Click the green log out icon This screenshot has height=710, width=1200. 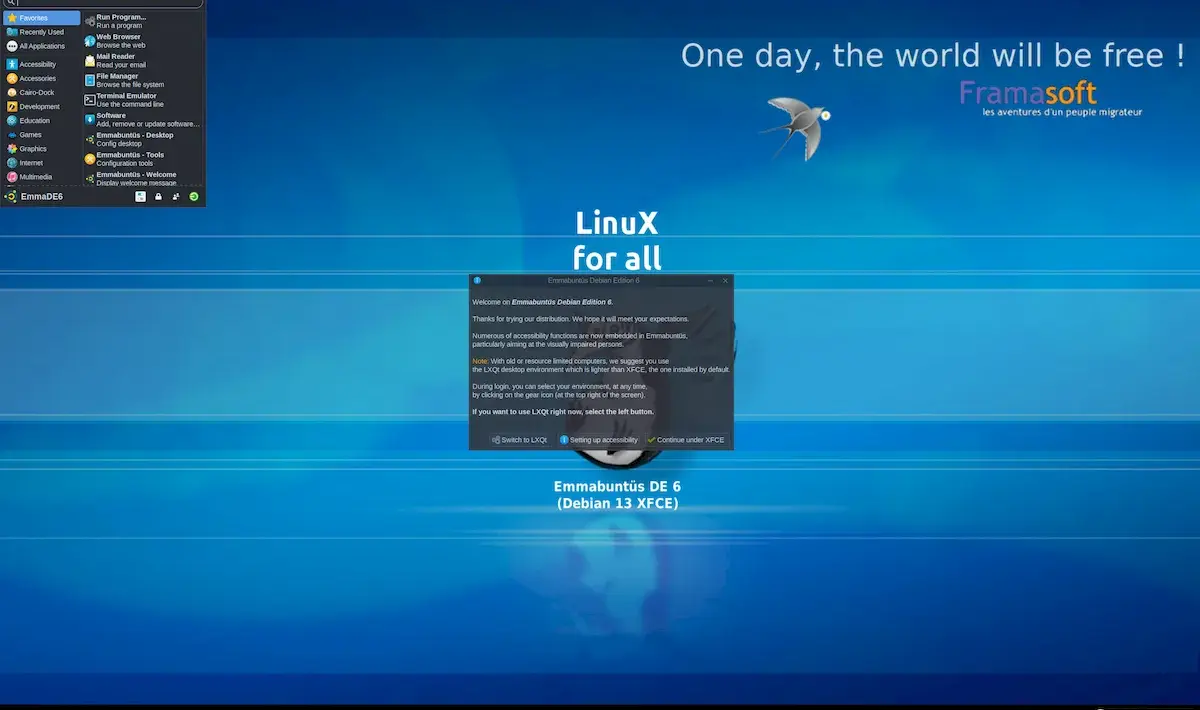tap(194, 197)
